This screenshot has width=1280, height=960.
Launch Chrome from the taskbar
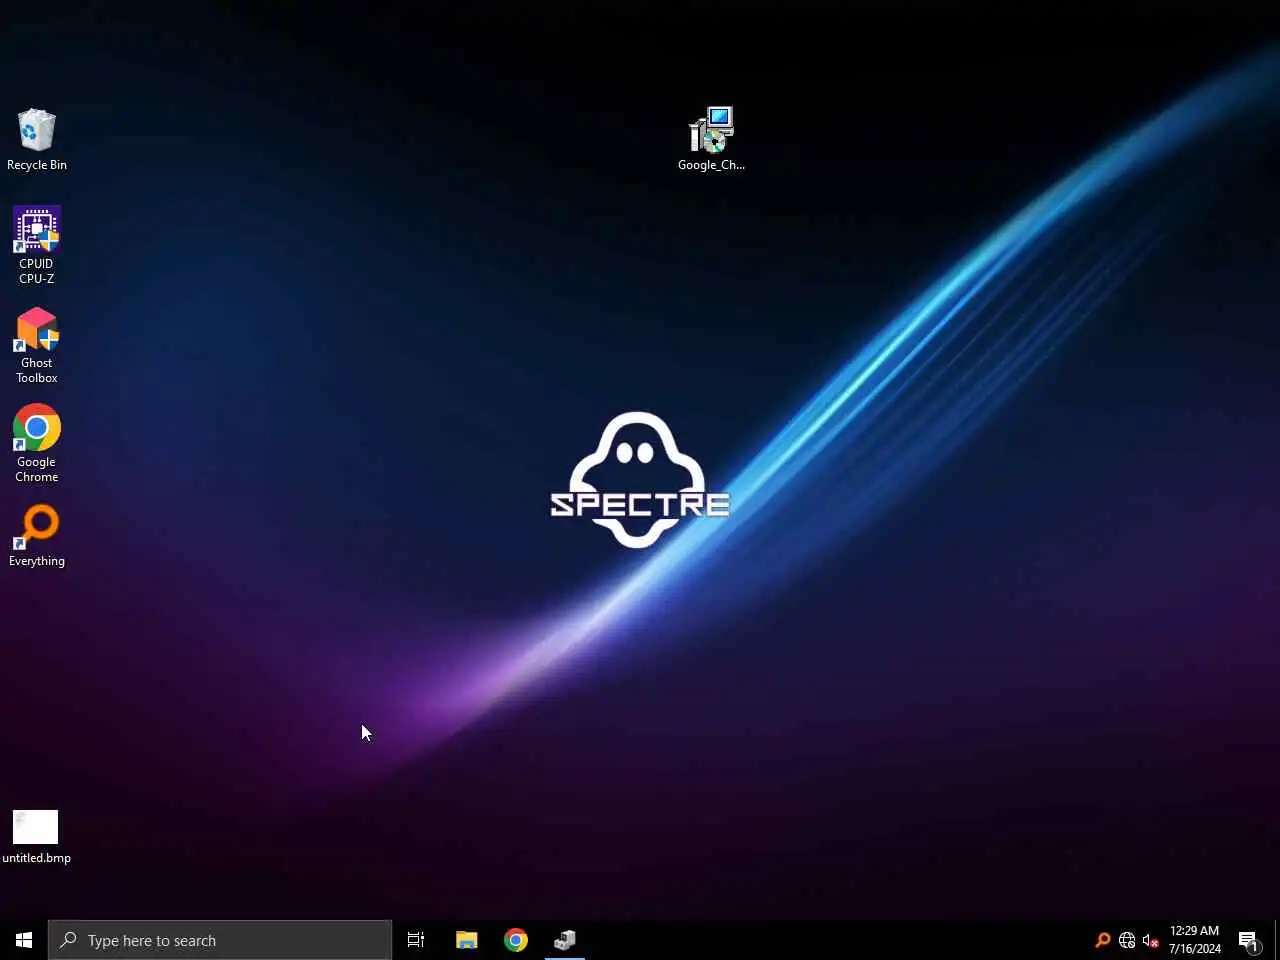pos(516,940)
